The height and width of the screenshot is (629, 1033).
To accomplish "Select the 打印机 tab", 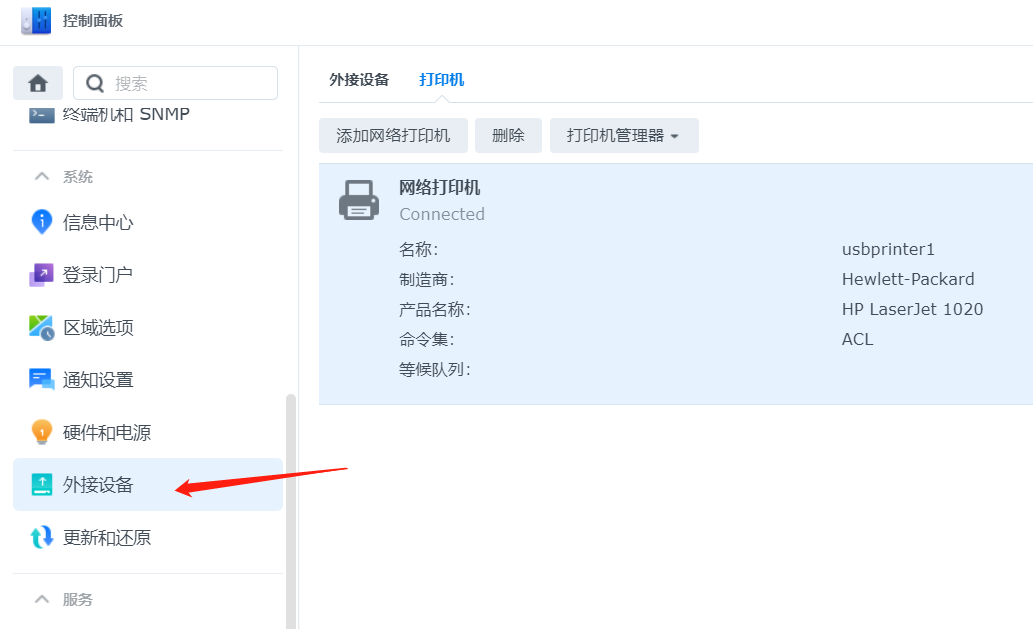I will (441, 80).
